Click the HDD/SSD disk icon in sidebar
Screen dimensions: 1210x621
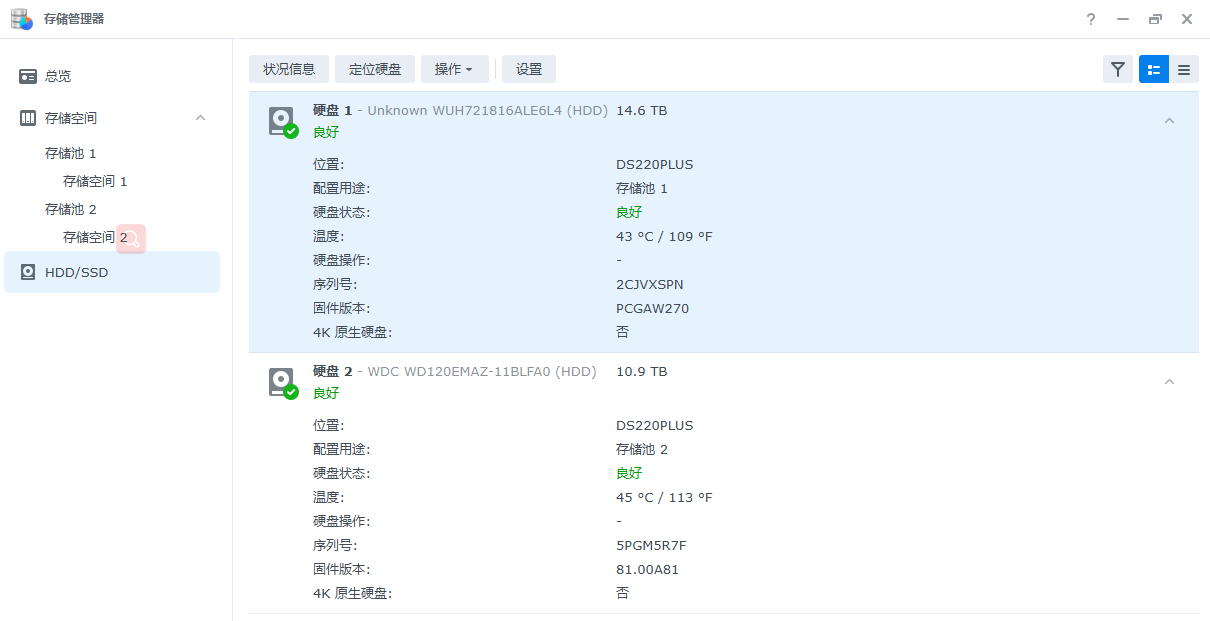[28, 272]
